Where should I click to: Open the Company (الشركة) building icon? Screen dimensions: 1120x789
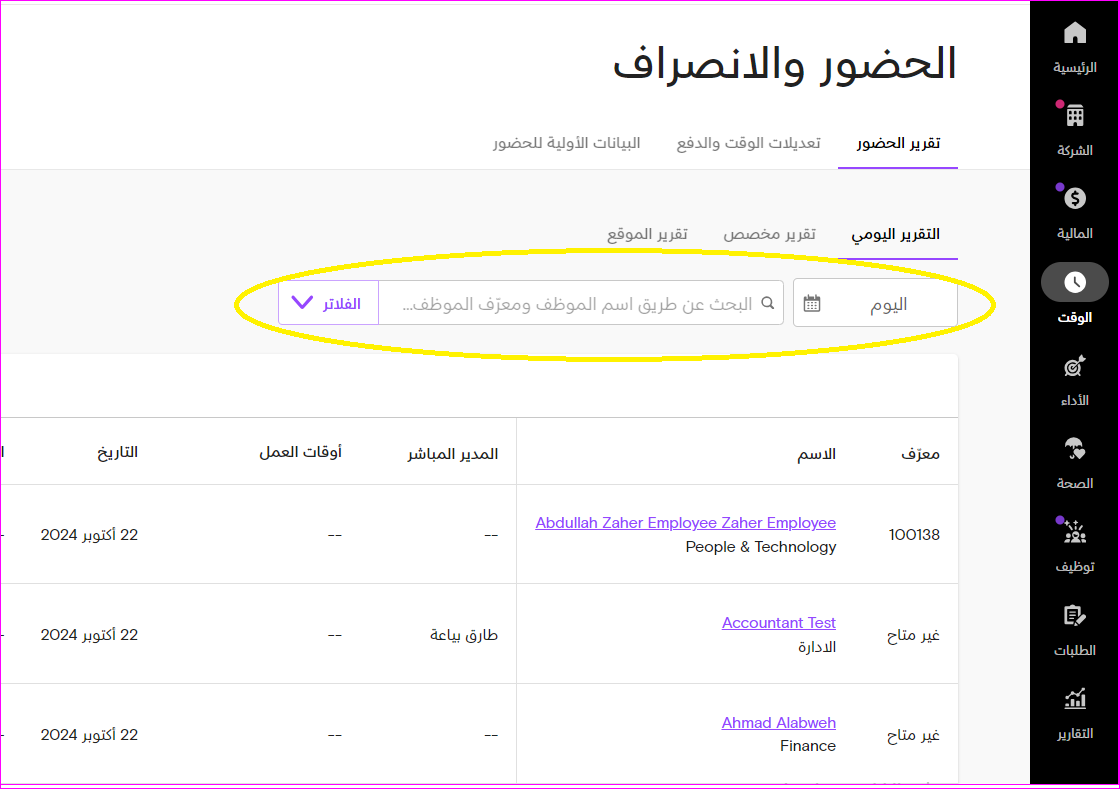click(1075, 116)
